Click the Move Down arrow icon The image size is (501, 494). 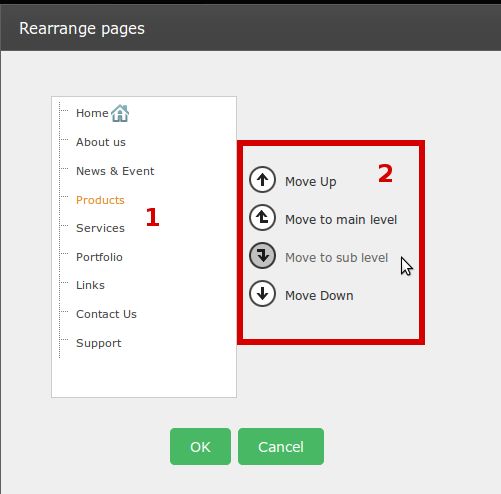262,294
